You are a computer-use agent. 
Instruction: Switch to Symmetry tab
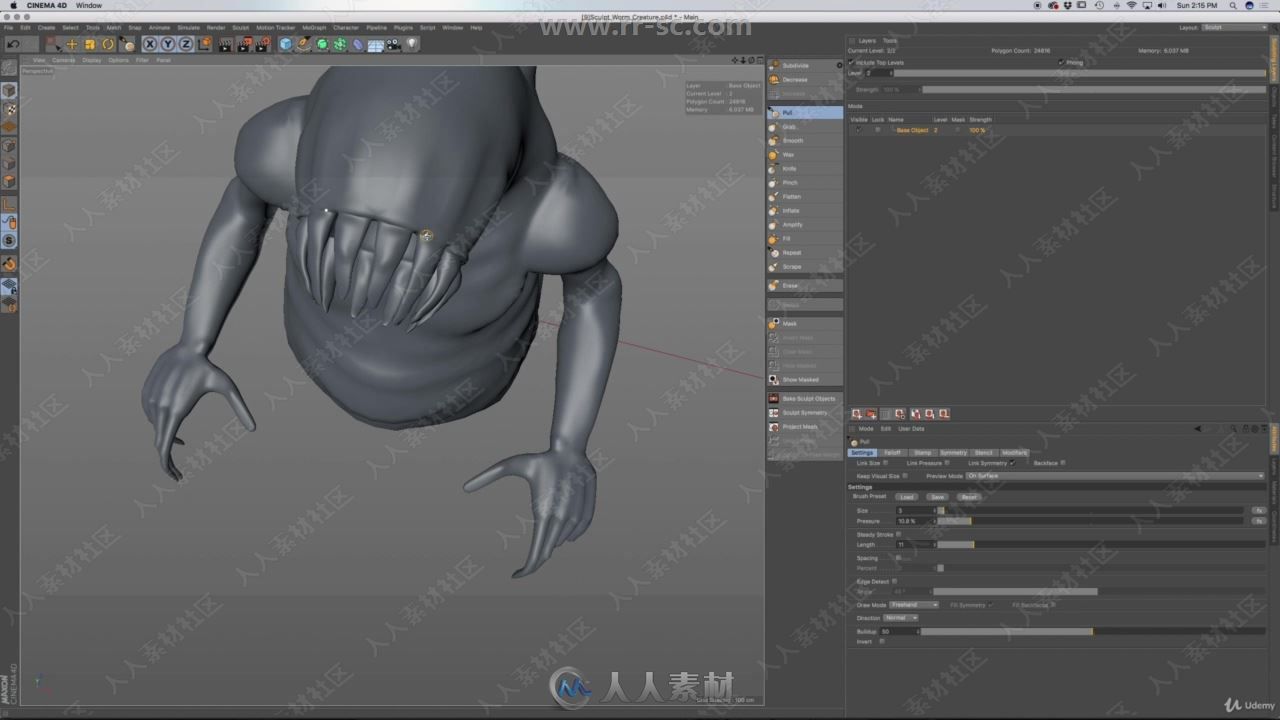click(x=953, y=453)
